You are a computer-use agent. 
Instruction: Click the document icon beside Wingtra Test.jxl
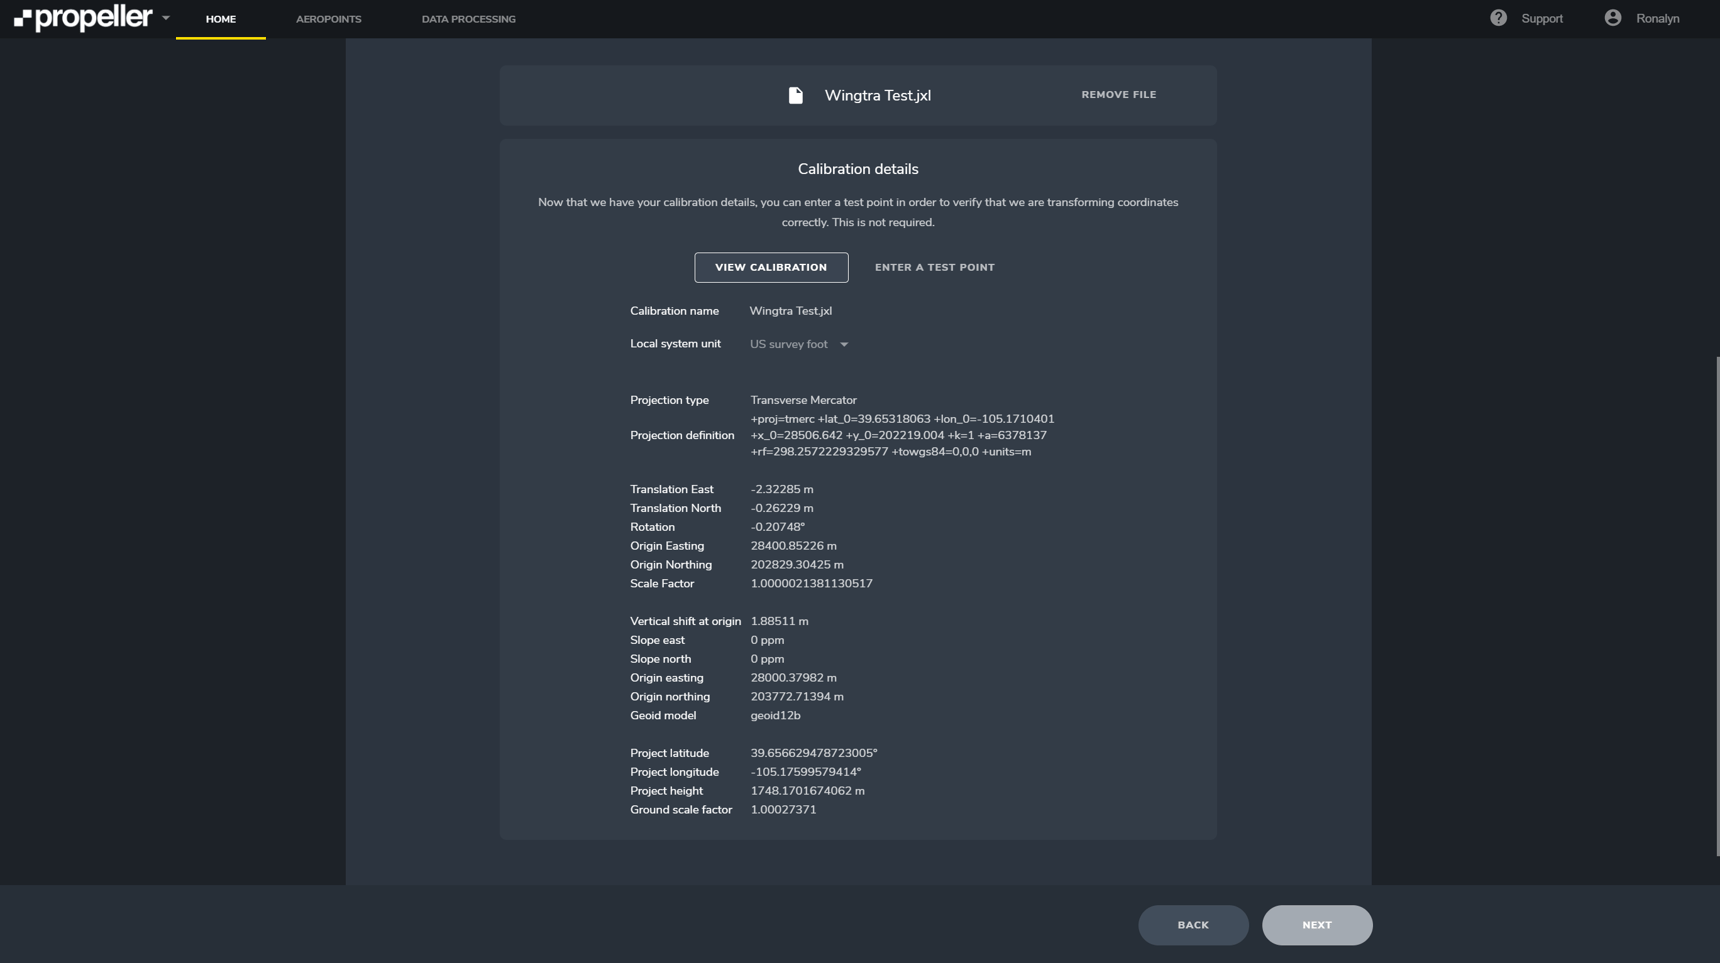tap(795, 95)
